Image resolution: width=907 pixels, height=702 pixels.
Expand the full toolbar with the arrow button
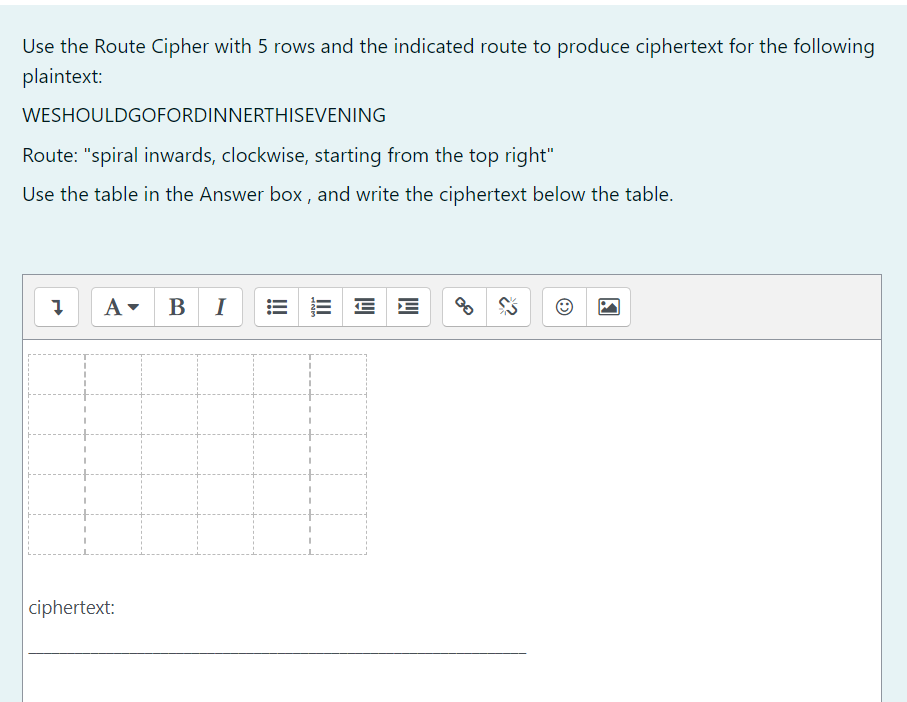[56, 307]
